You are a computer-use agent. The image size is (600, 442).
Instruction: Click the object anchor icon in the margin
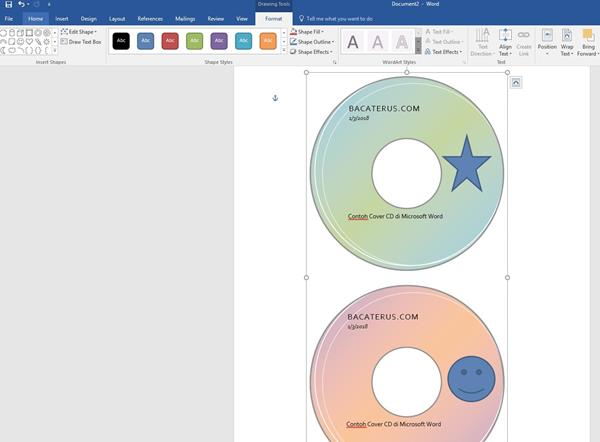[x=275, y=98]
